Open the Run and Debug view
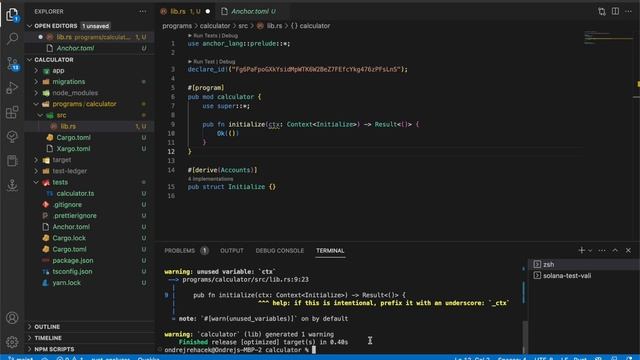 12,88
